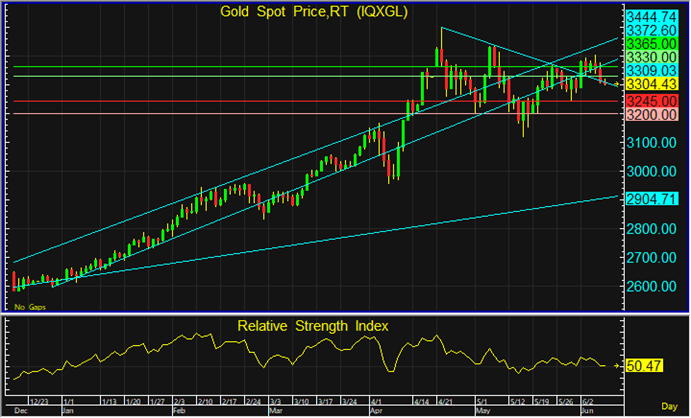Viewport: 691px width, 418px height.
Task: Select the Feb month marker on time axis
Action: click(x=180, y=410)
